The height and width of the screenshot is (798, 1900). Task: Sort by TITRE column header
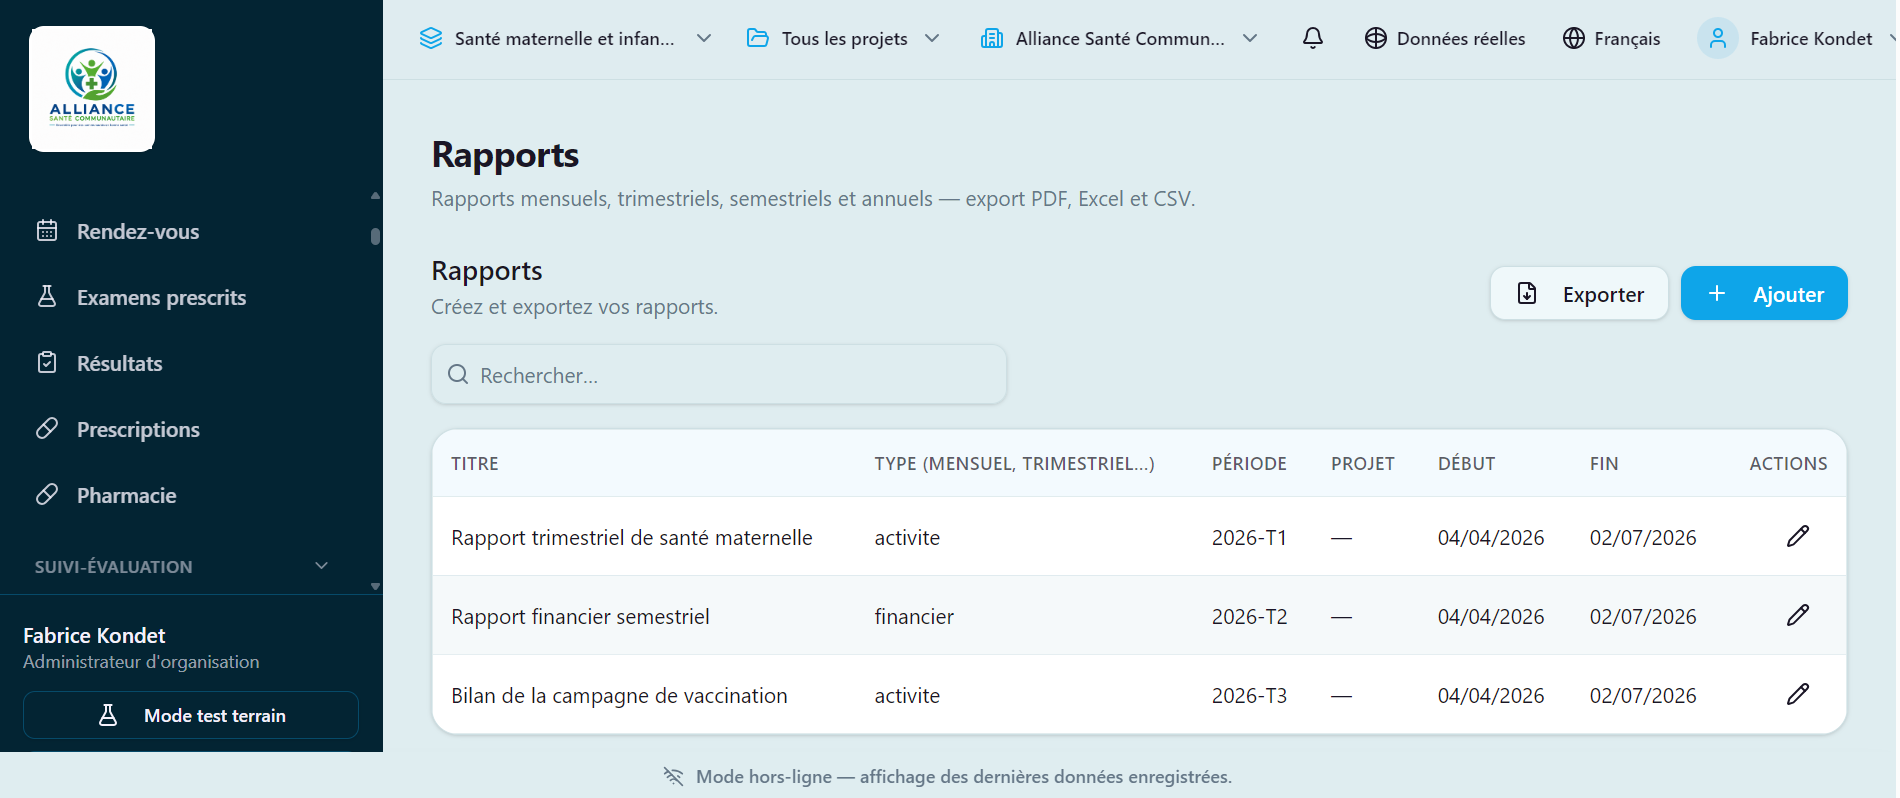pyautogui.click(x=475, y=463)
